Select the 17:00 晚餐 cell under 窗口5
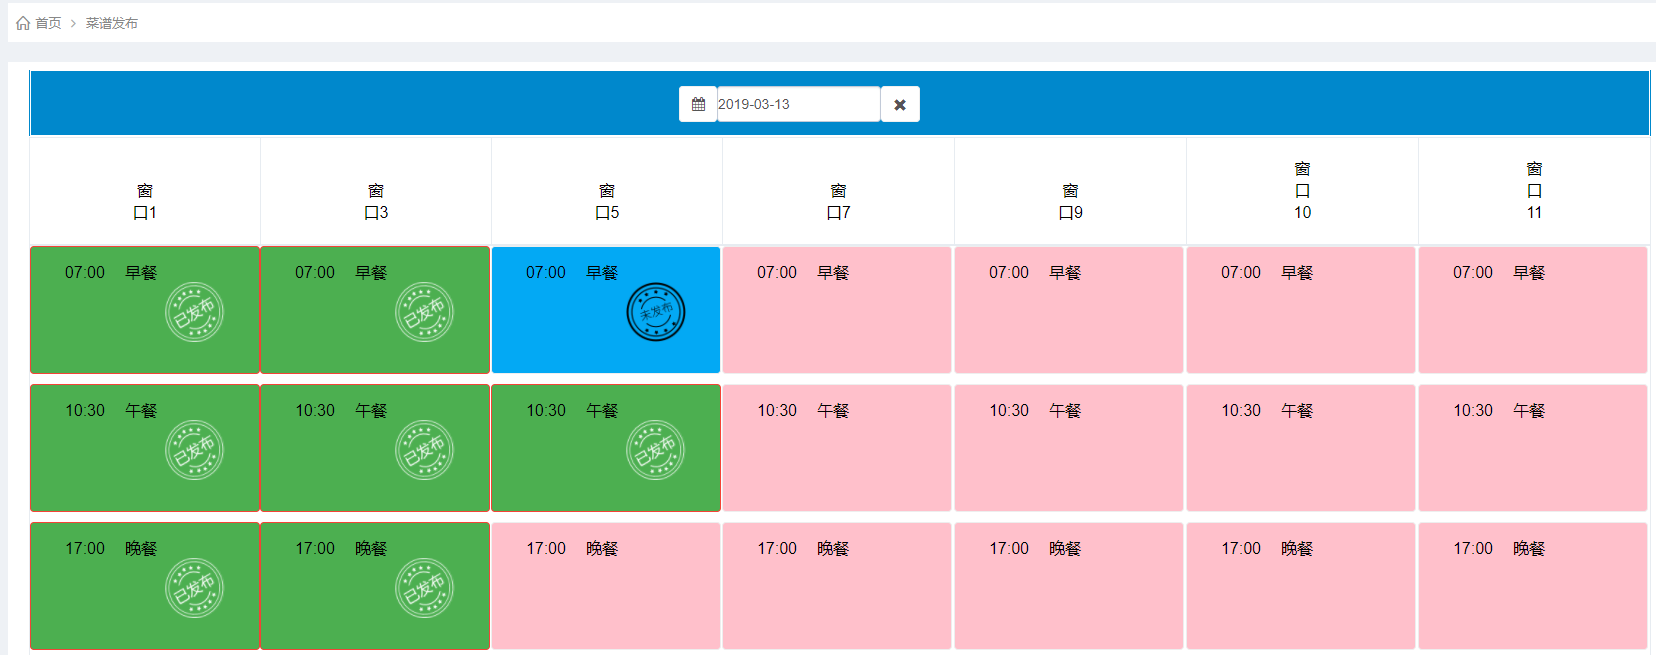 click(x=606, y=586)
